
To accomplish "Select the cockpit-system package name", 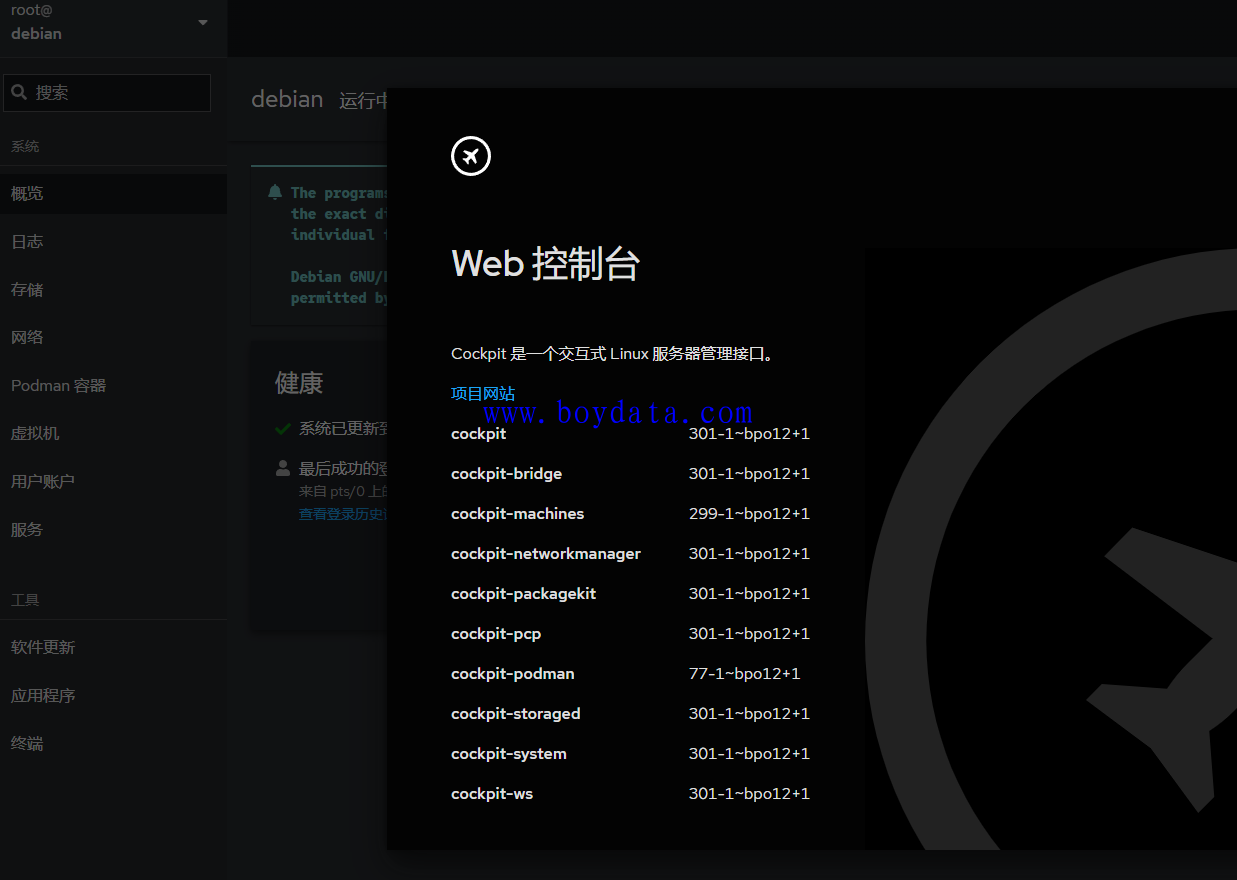I will [509, 754].
